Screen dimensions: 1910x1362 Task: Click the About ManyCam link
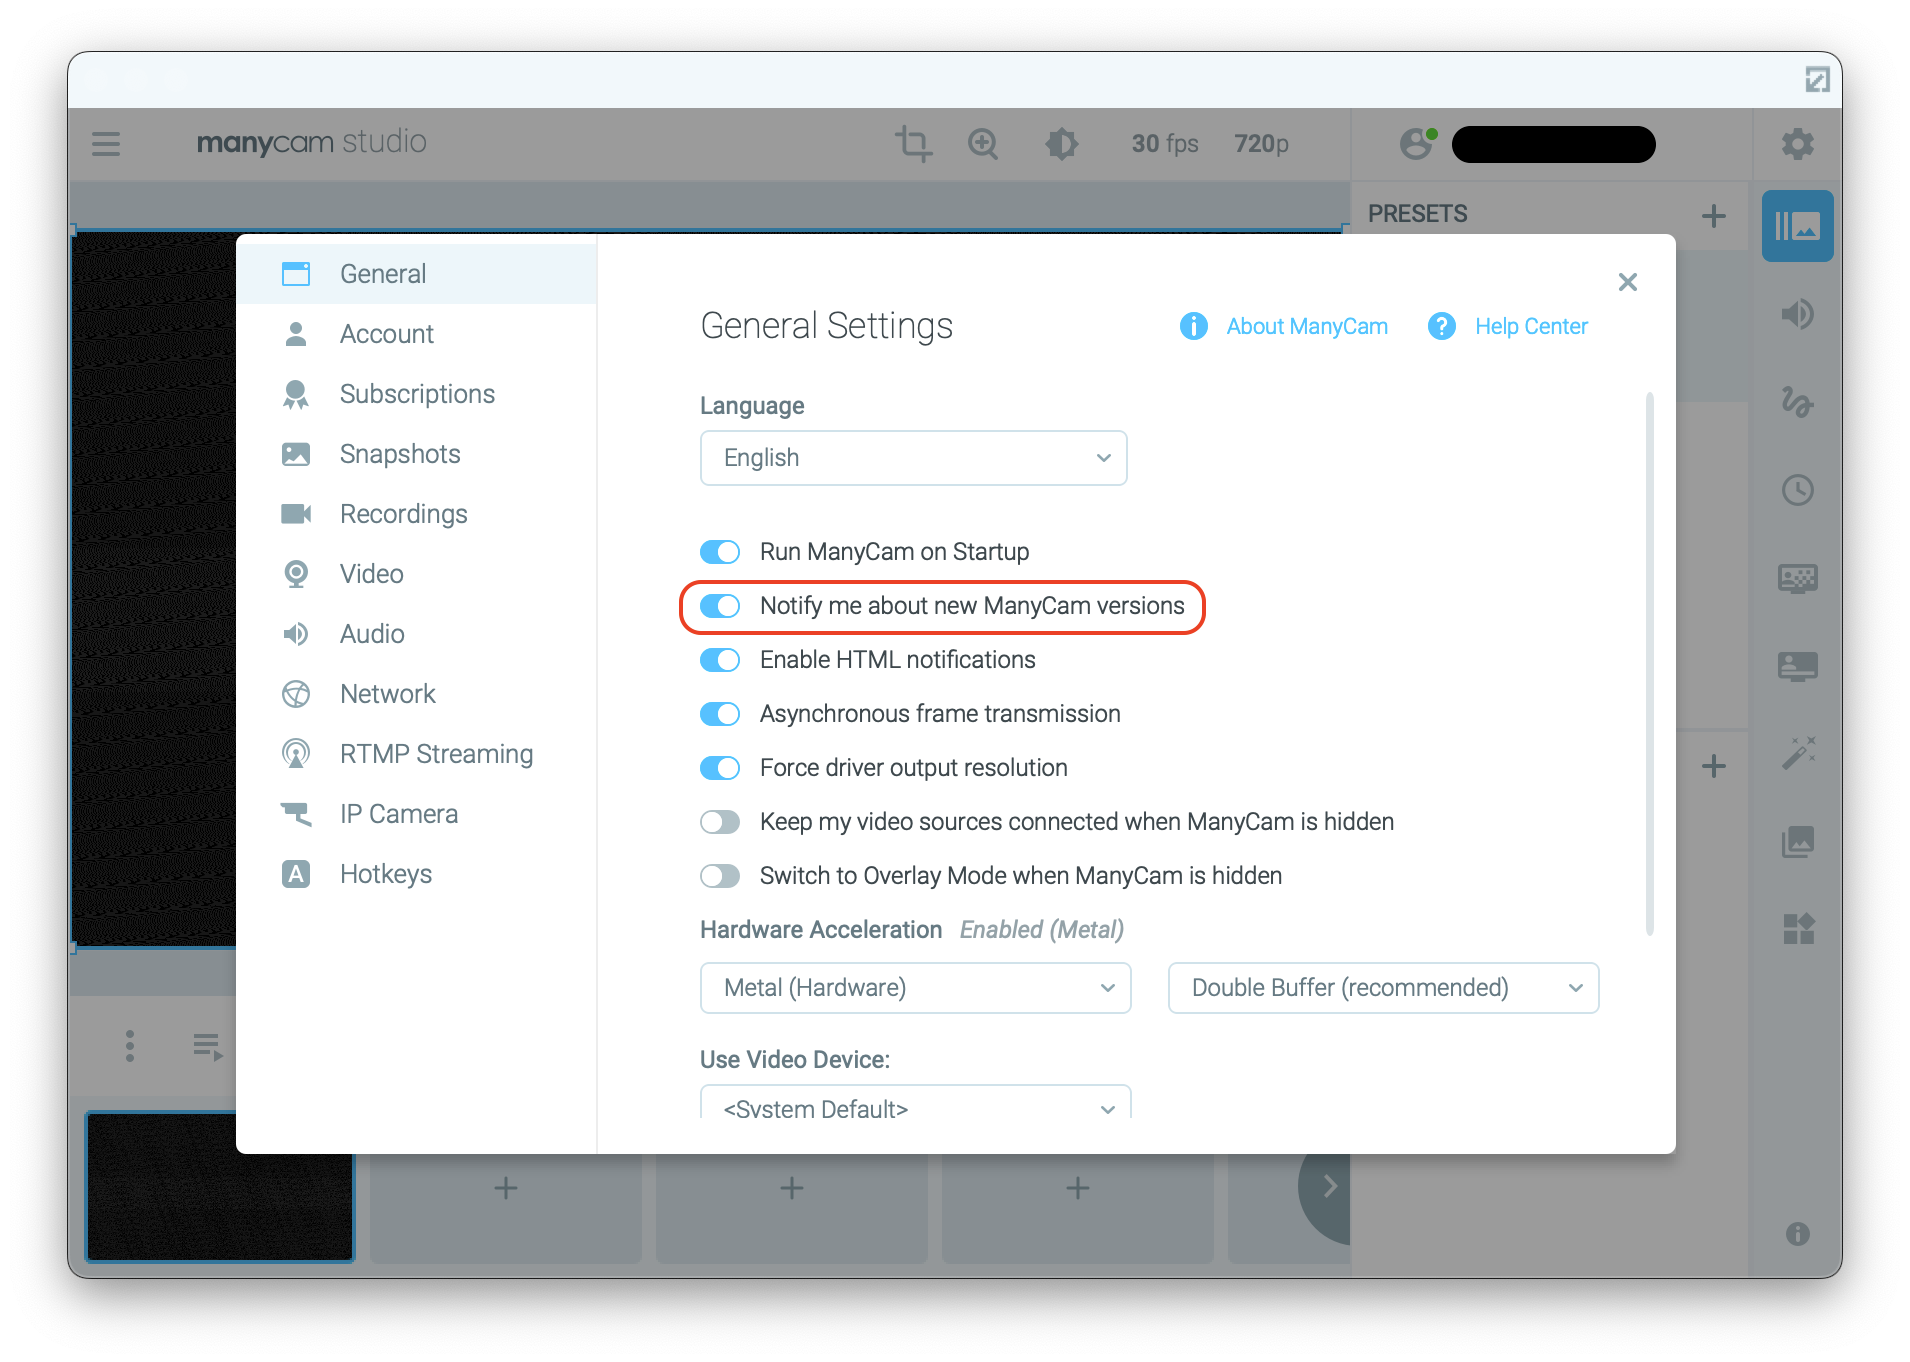click(x=1307, y=326)
